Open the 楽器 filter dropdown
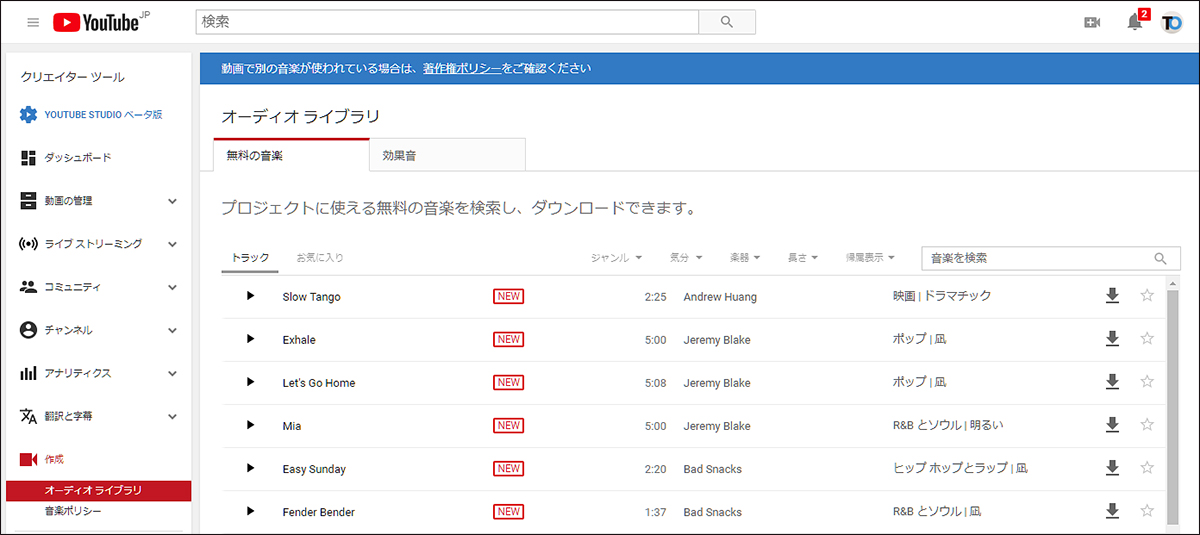The image size is (1200, 535). coord(745,258)
